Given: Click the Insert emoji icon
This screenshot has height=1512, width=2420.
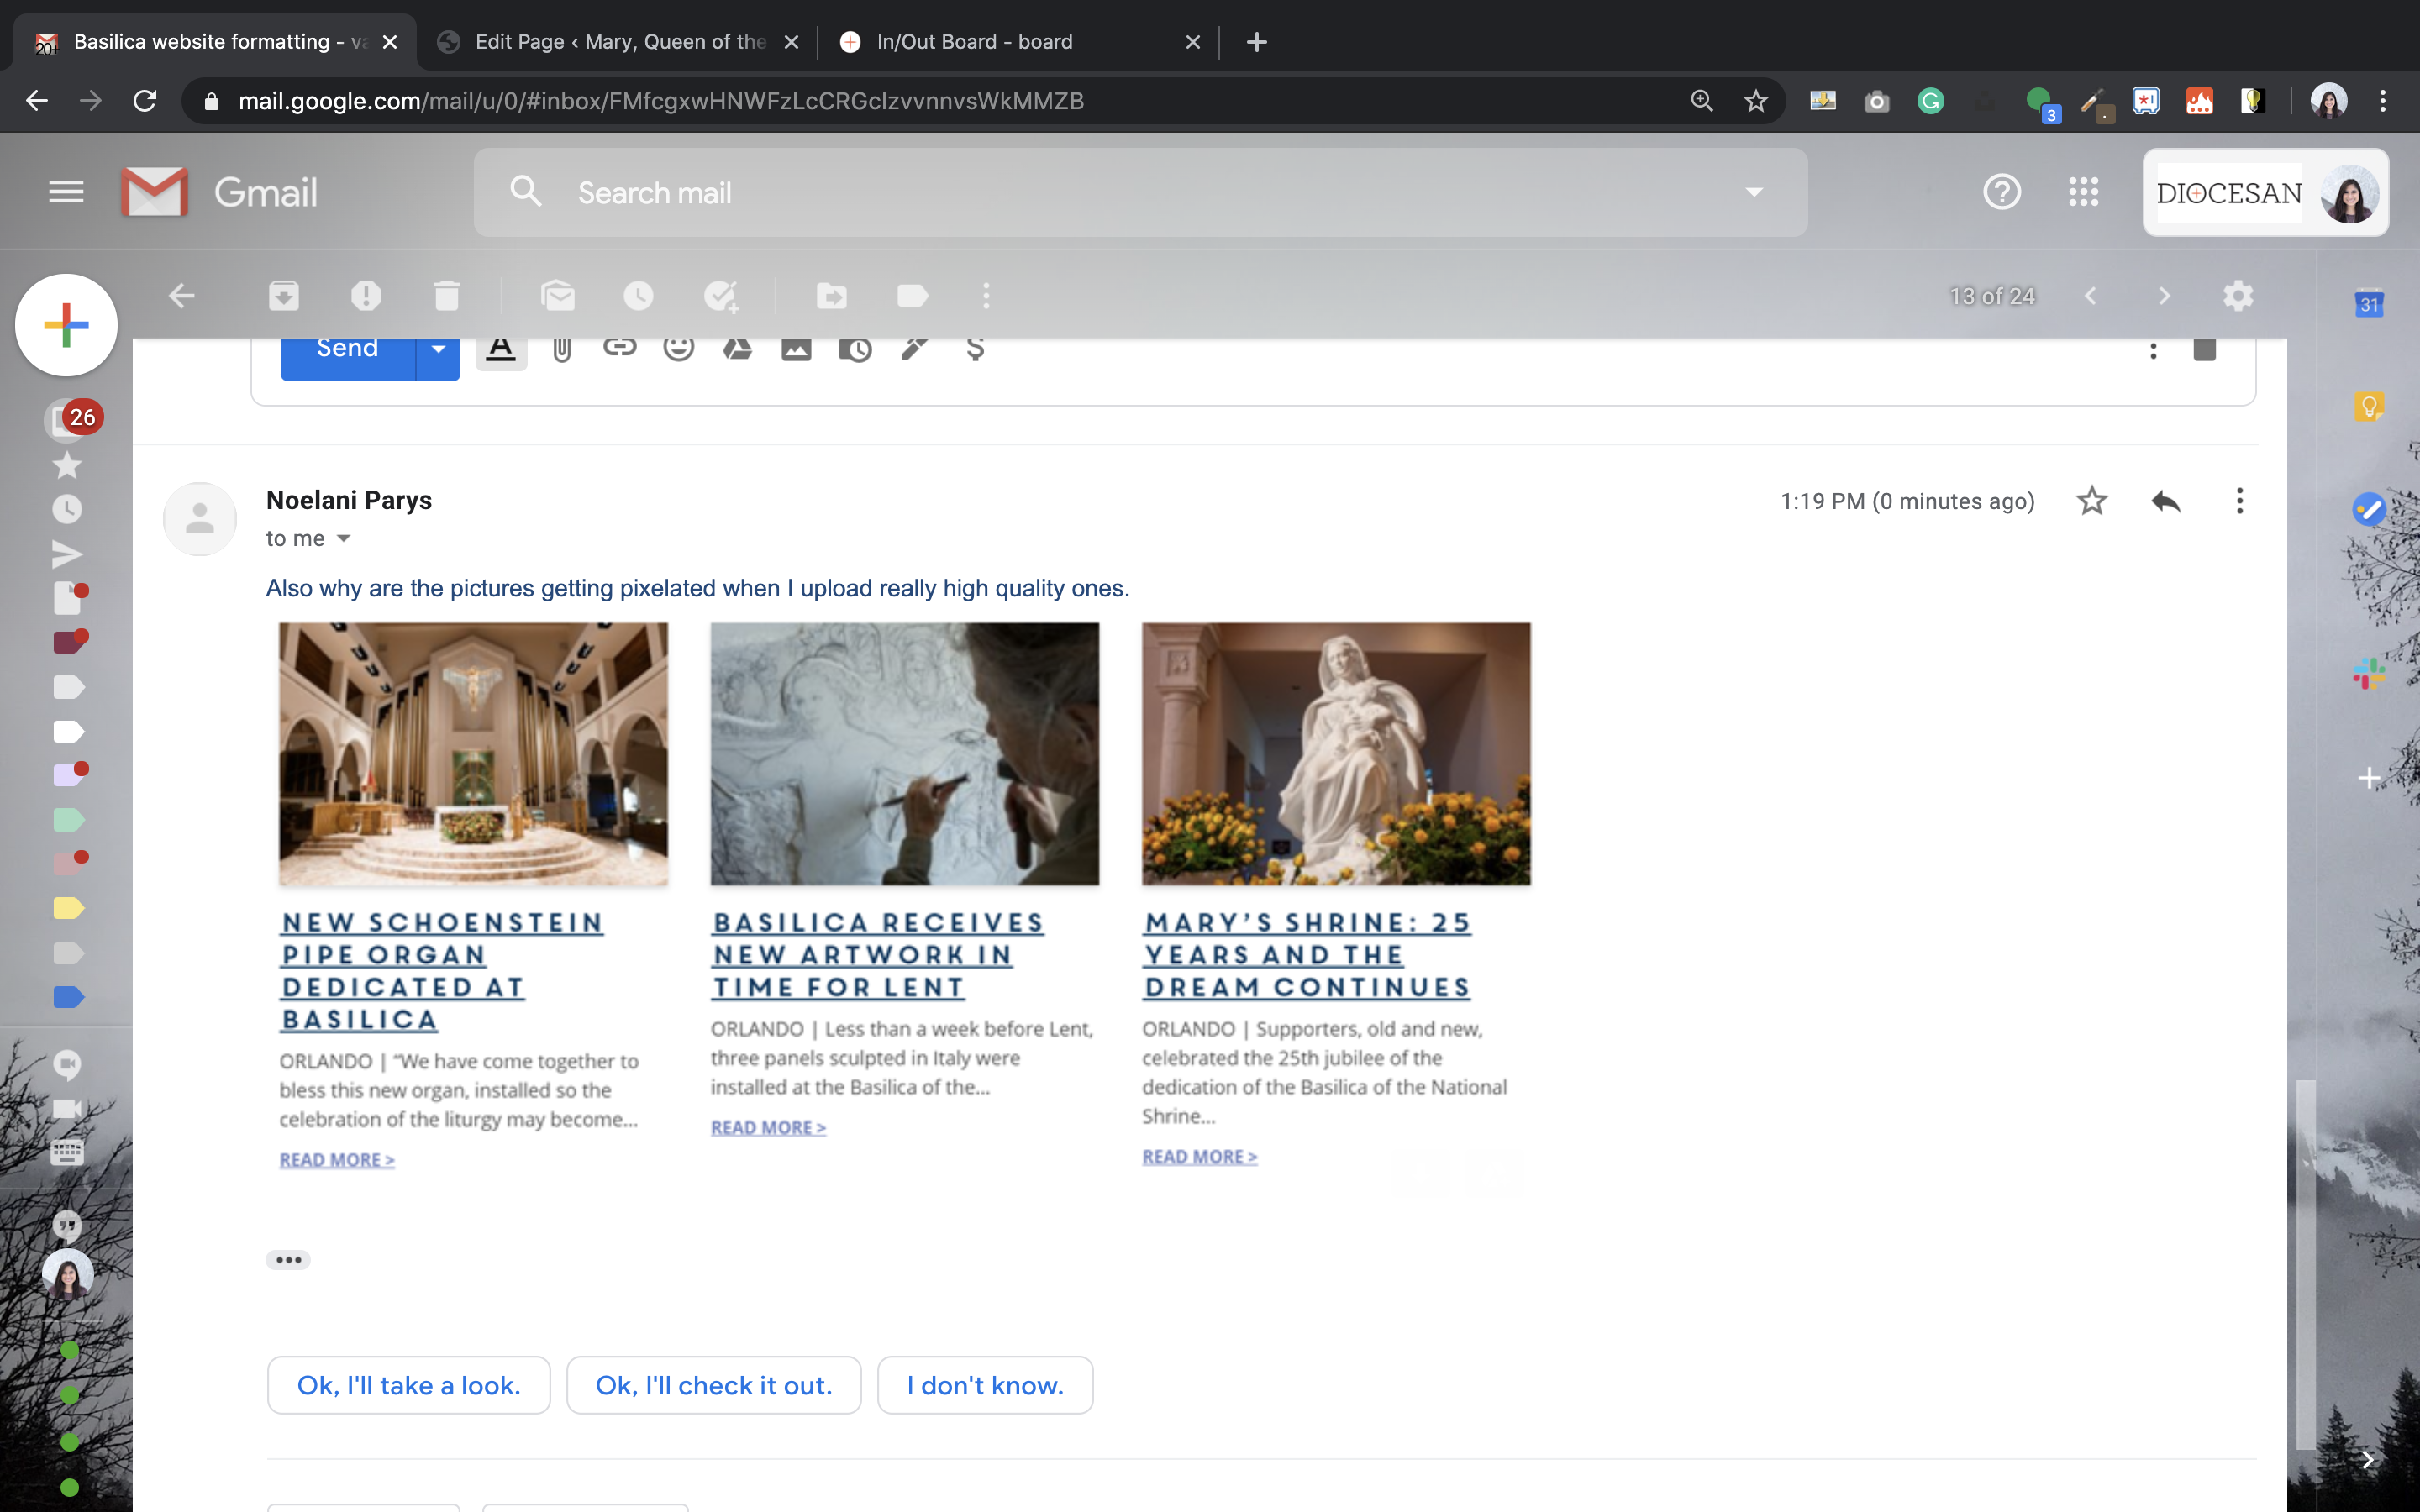Looking at the screenshot, I should click(x=678, y=349).
